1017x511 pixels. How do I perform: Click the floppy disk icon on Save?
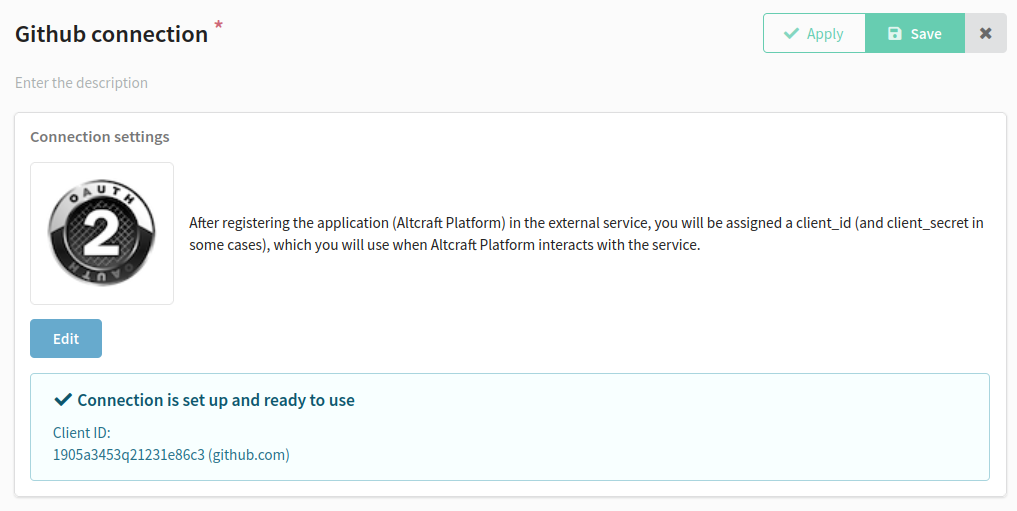[x=894, y=34]
